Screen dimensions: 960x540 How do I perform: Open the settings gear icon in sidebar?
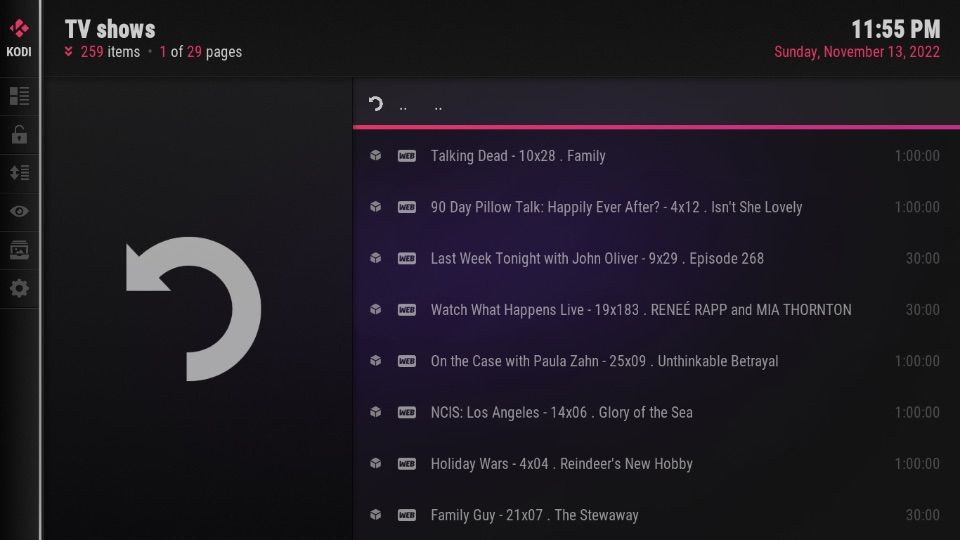click(x=19, y=288)
